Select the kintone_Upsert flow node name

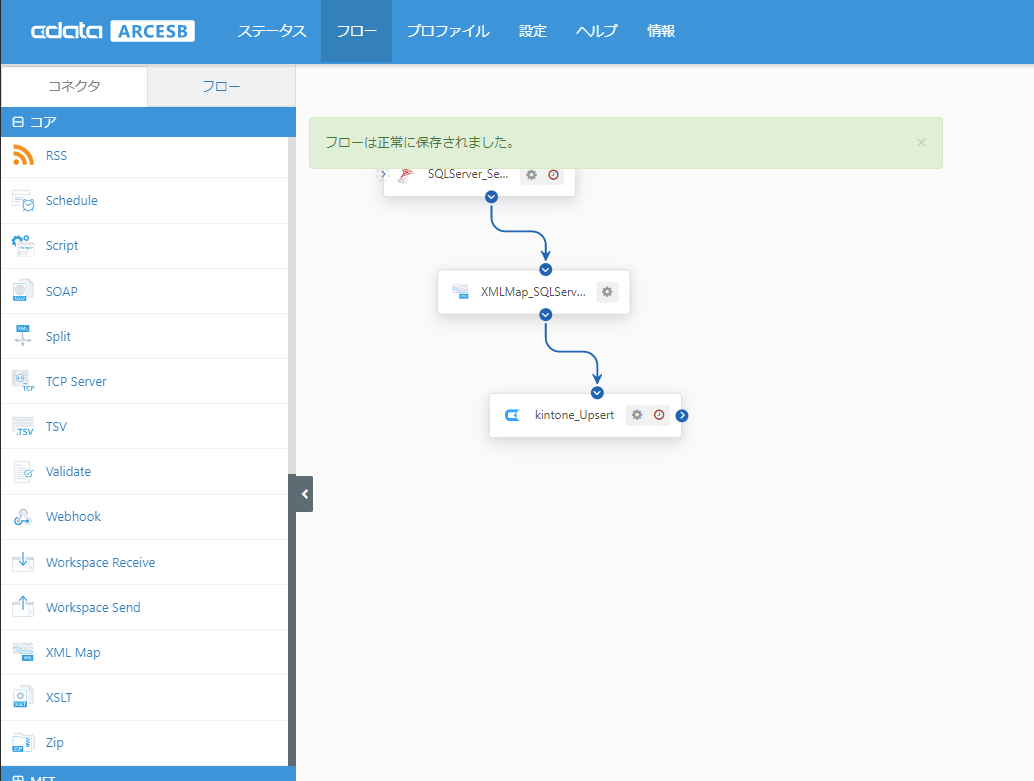(x=574, y=415)
